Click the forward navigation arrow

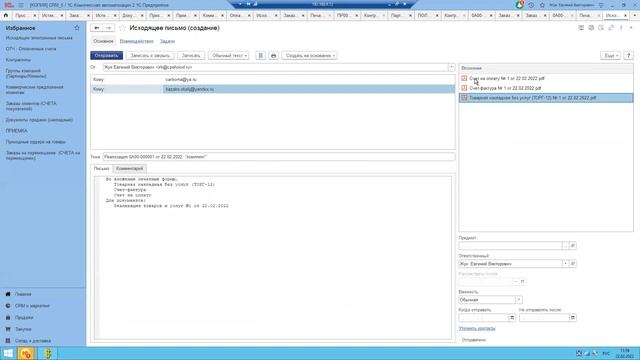tap(109, 28)
